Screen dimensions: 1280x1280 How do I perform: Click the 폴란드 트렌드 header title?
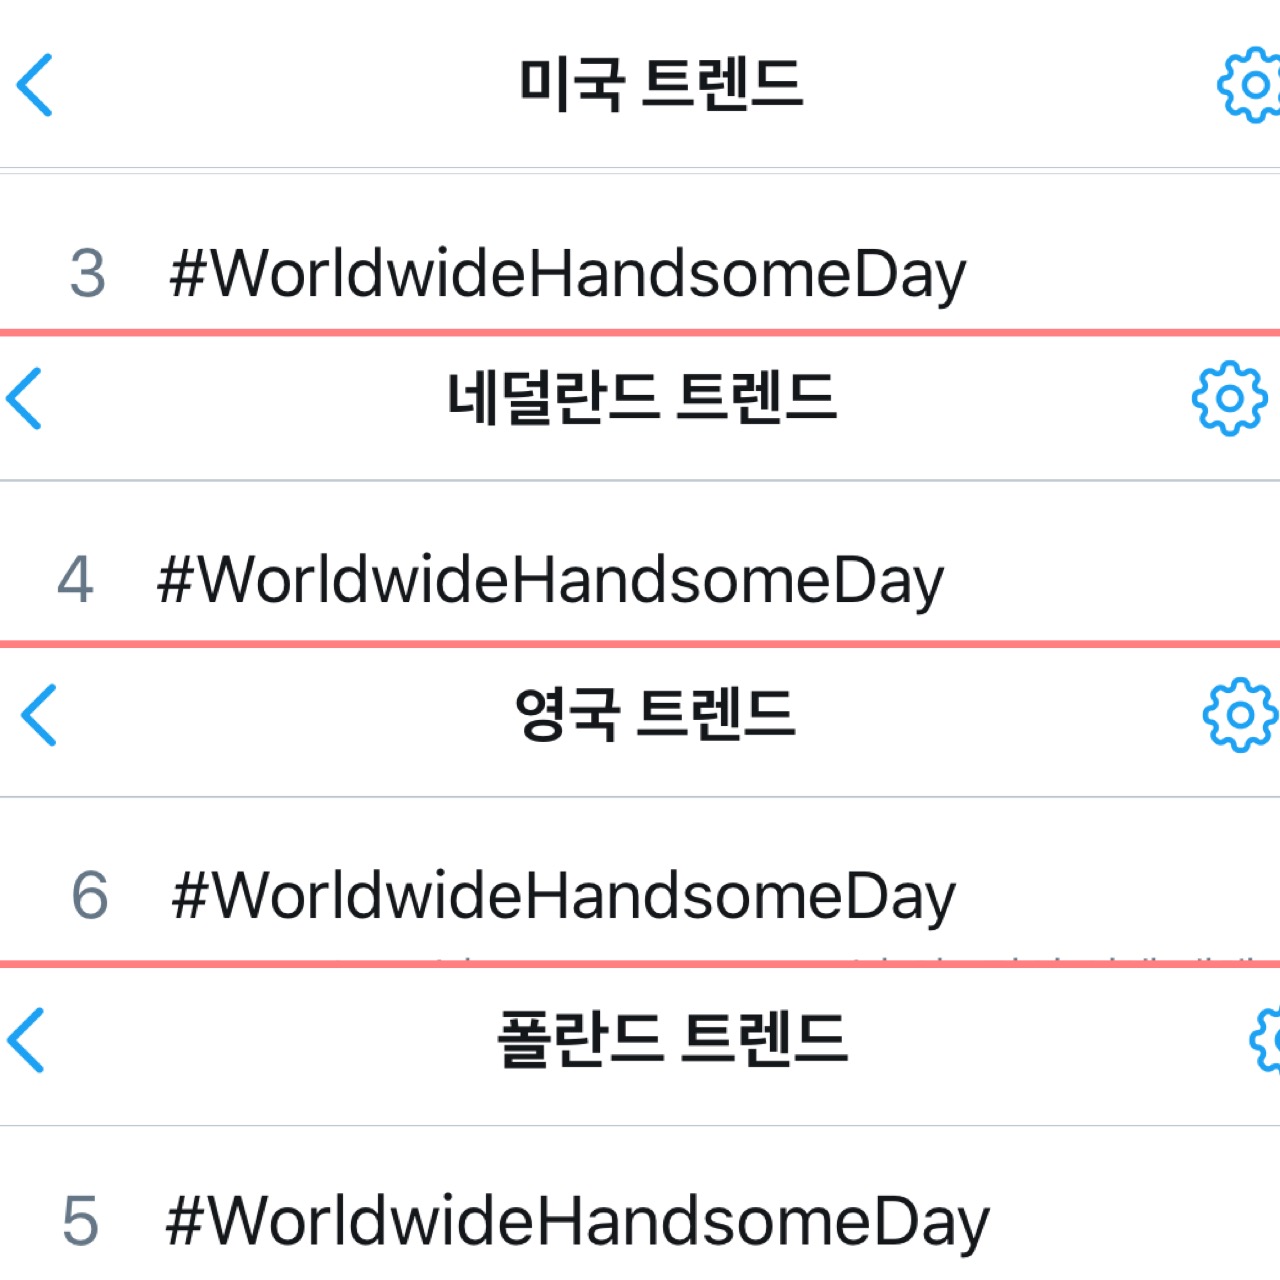click(x=672, y=1039)
